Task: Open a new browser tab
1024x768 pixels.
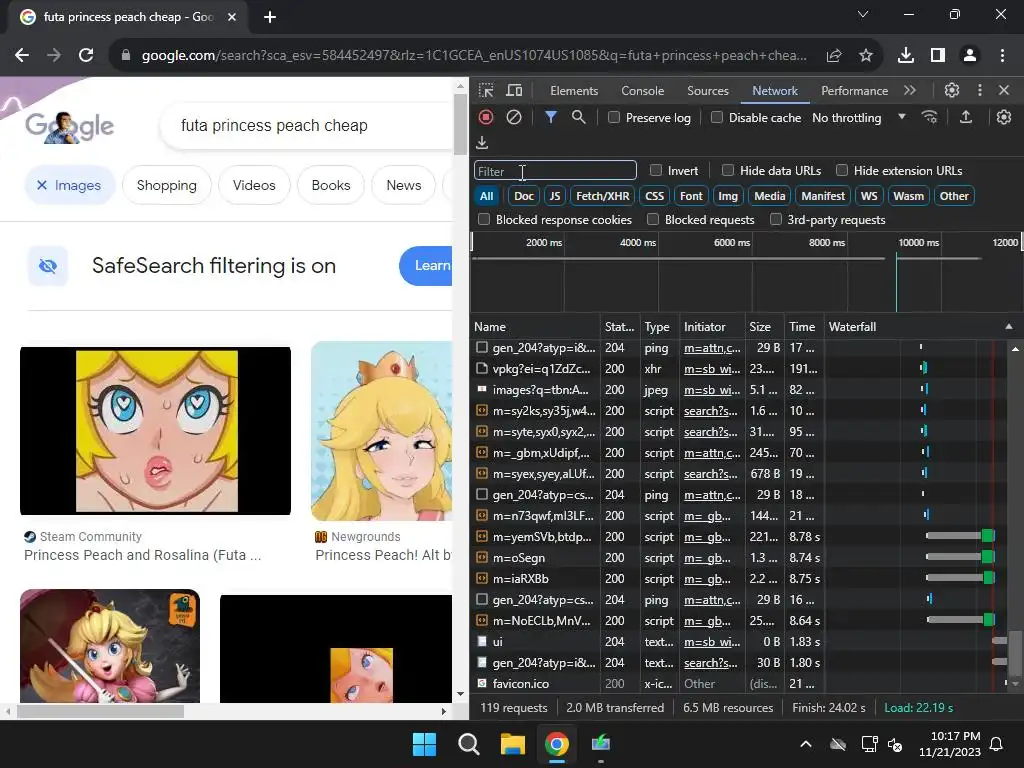Action: 270,17
